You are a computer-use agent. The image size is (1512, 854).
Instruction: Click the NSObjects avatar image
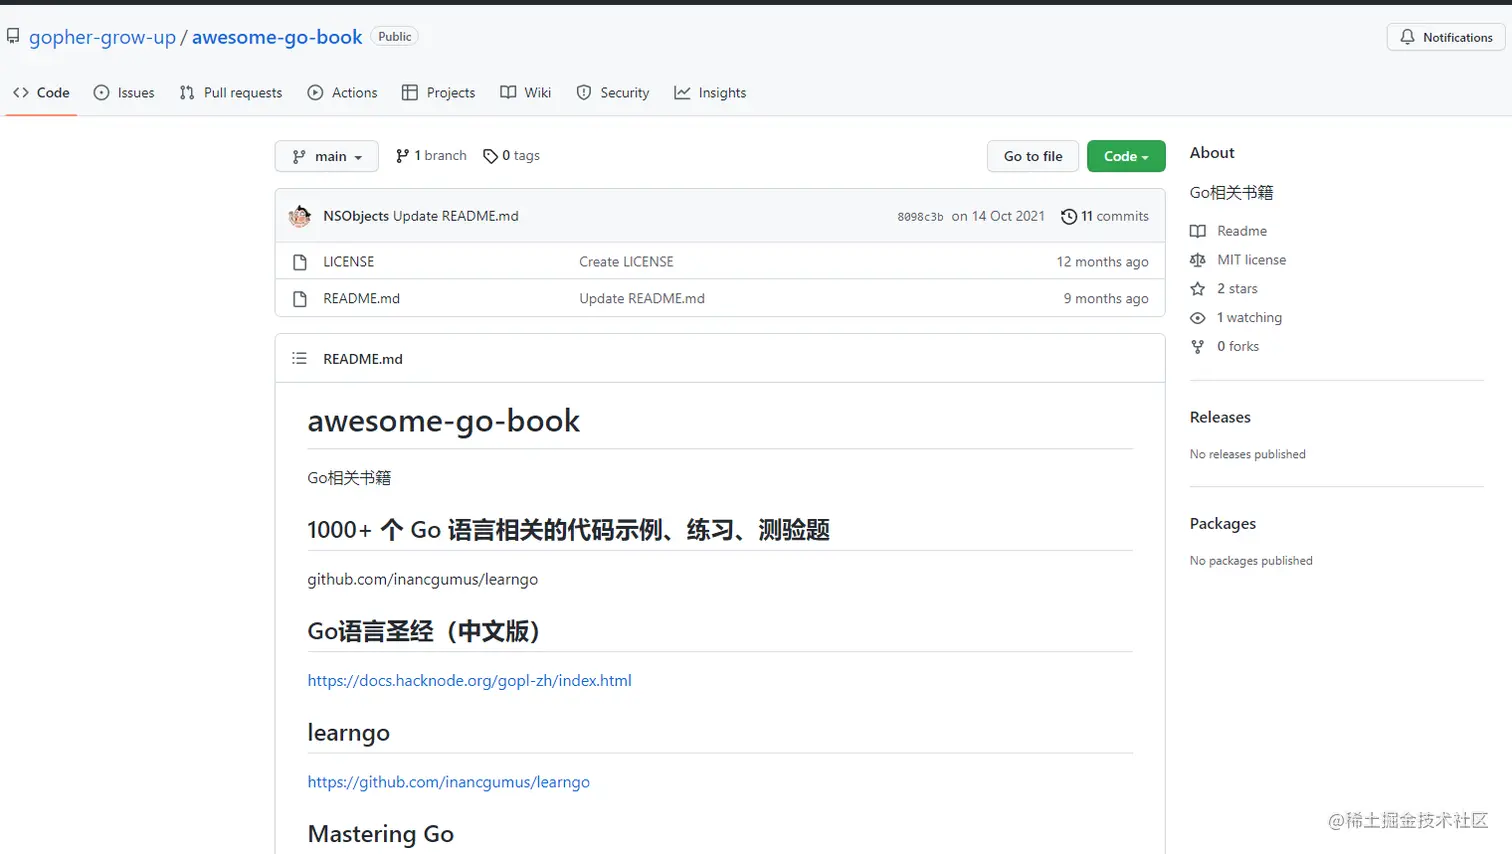pos(300,216)
